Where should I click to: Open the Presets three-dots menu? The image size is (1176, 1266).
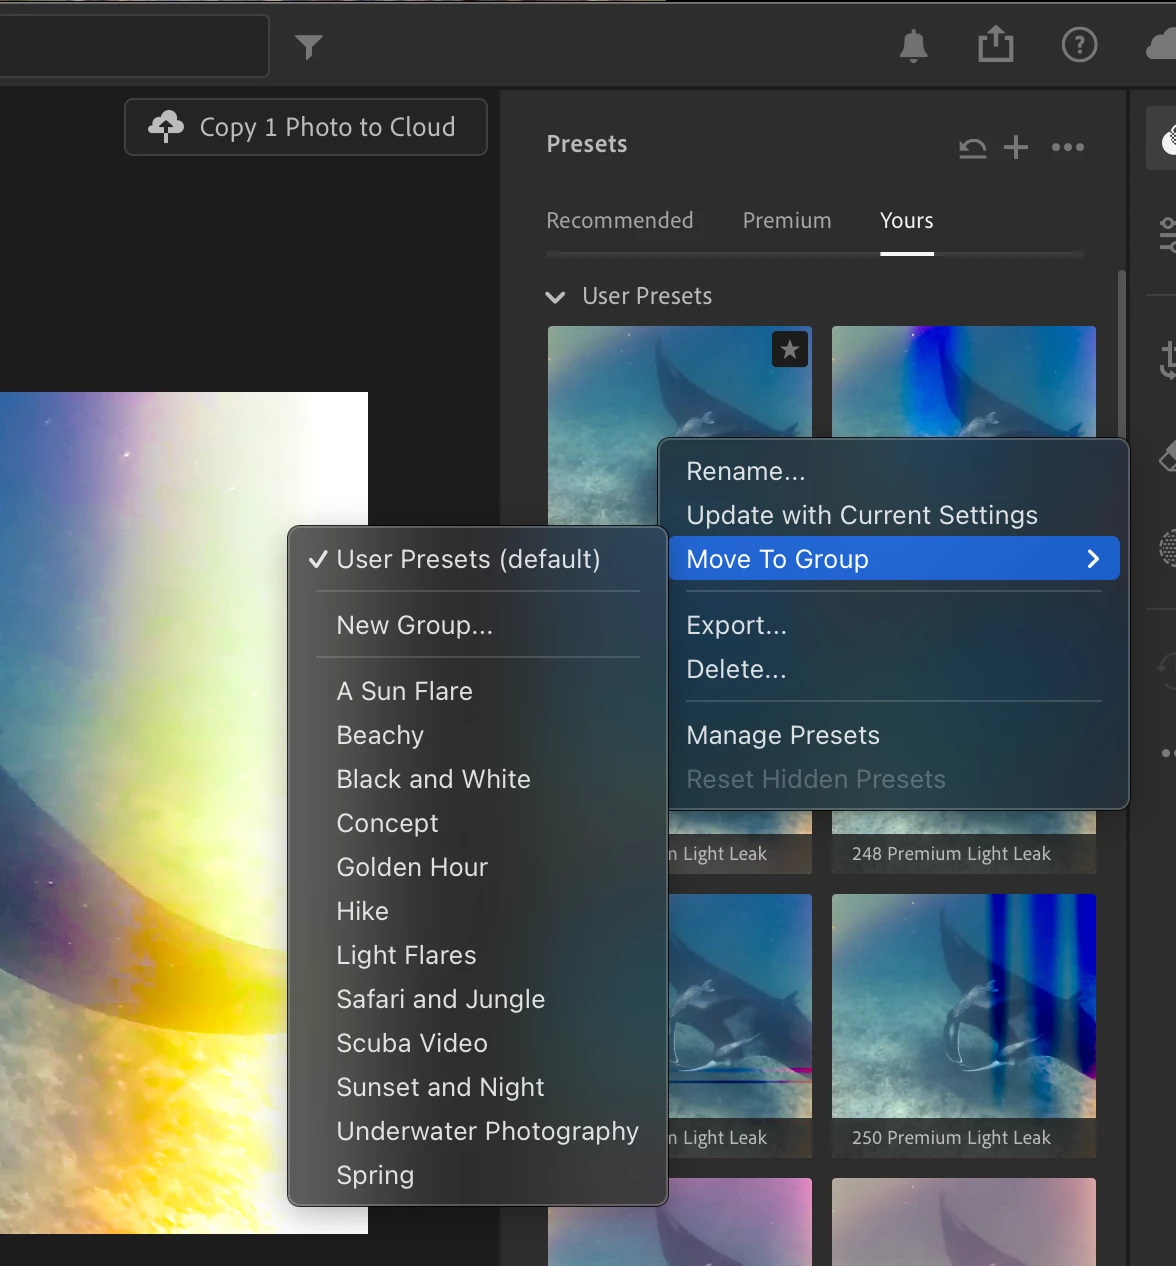[1068, 147]
